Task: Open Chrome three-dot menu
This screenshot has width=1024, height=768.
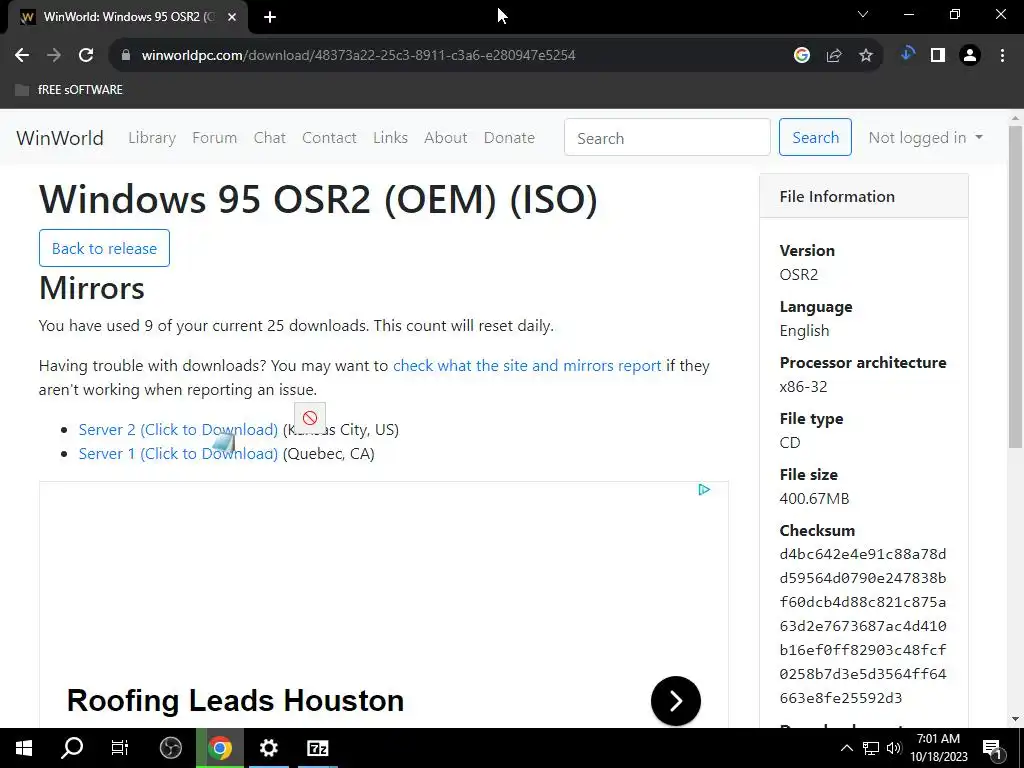Action: (1002, 56)
